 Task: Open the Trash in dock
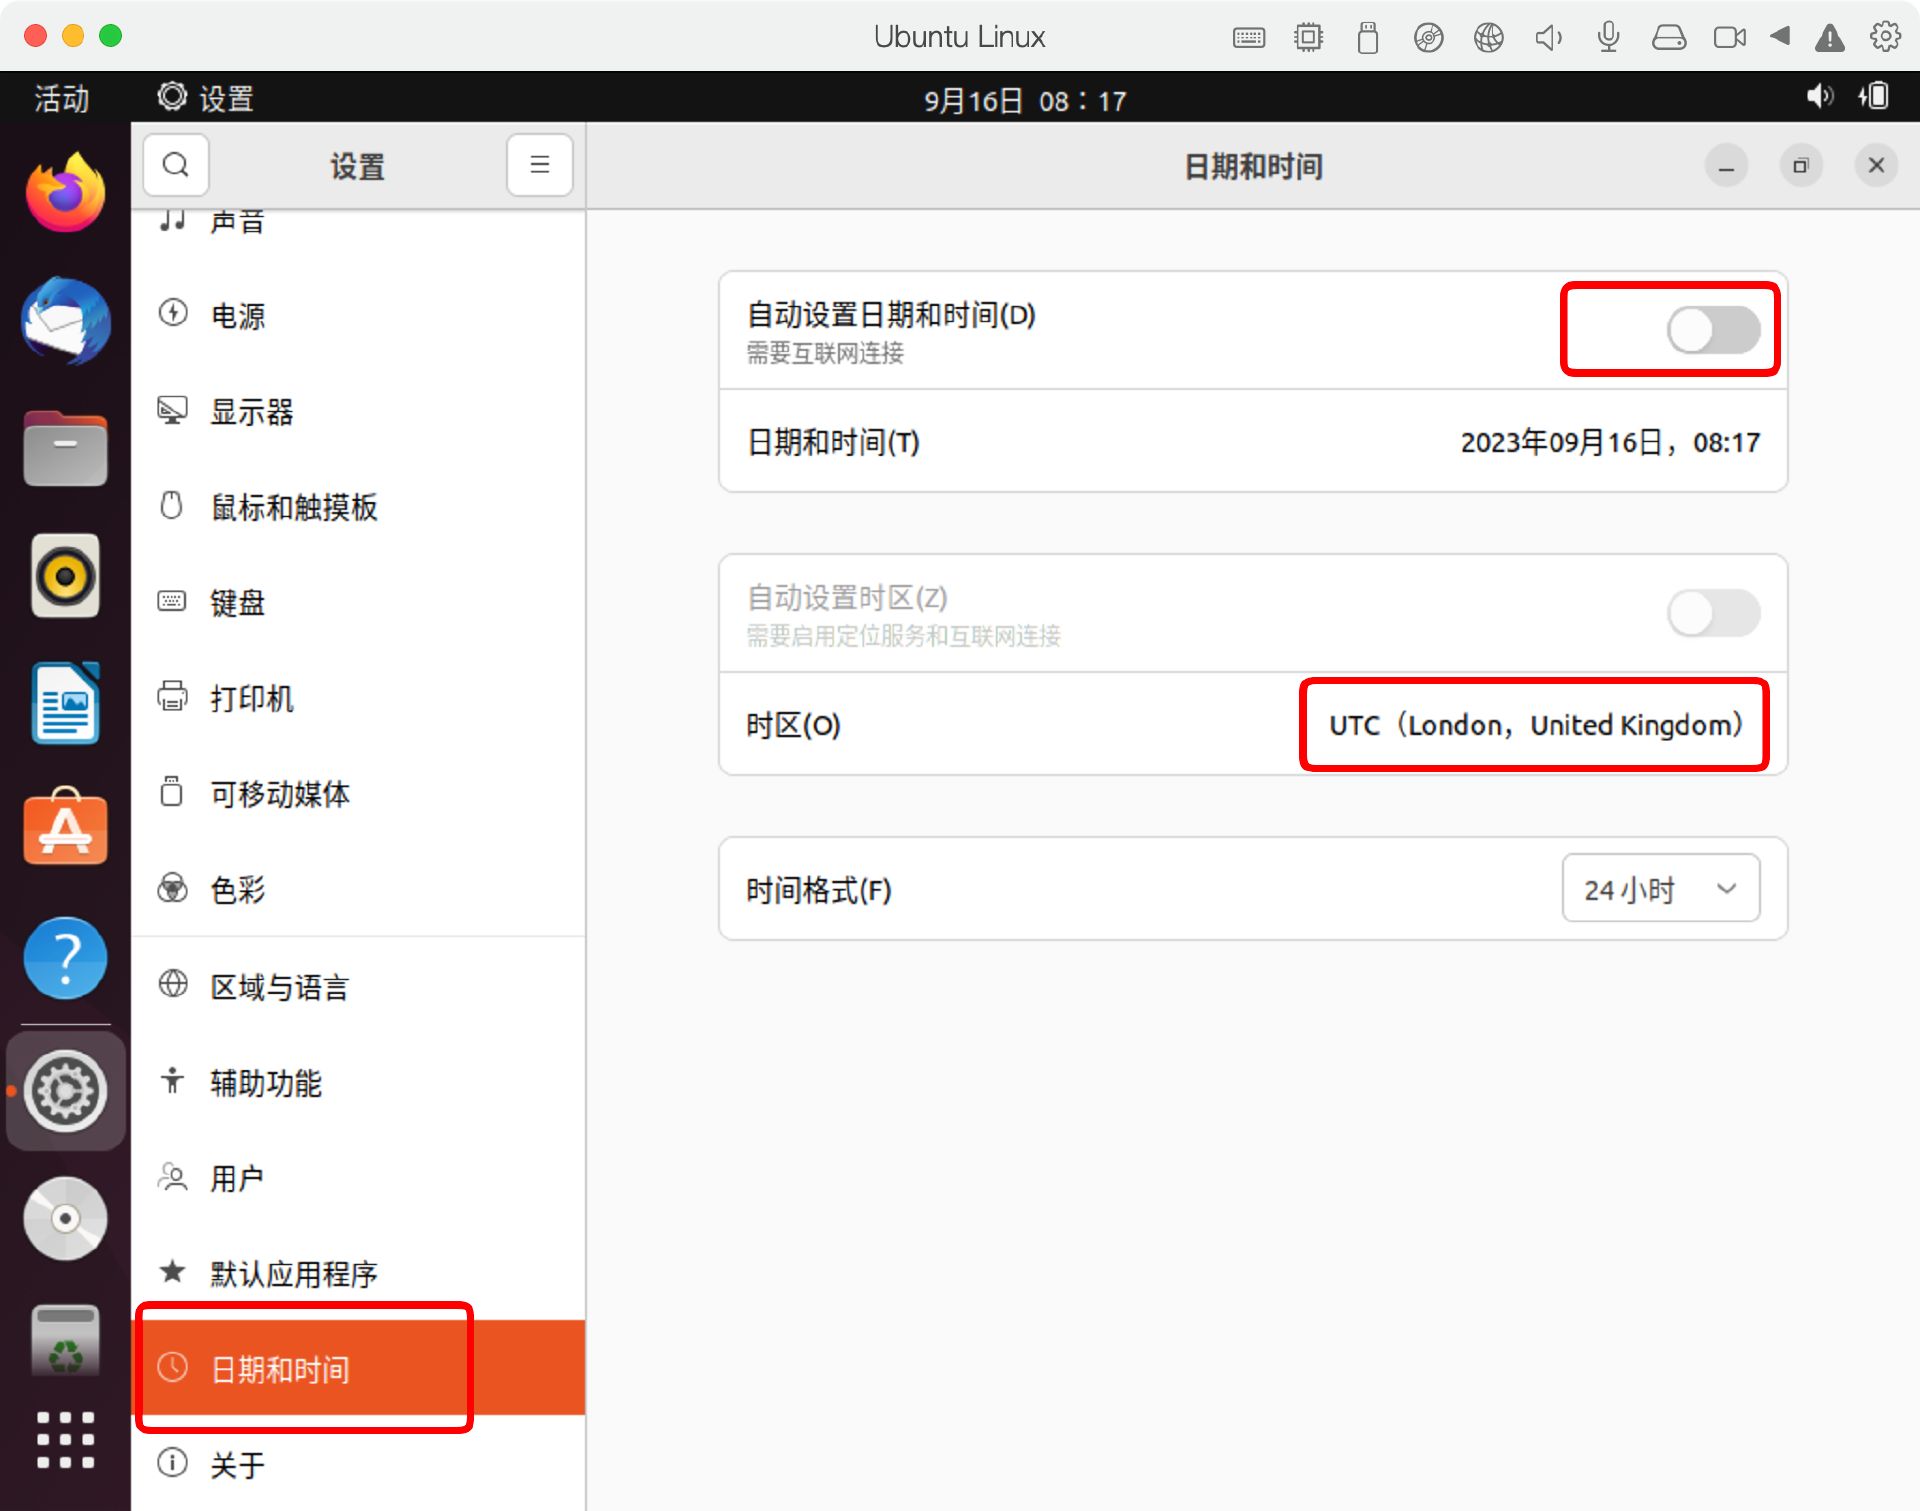[65, 1342]
